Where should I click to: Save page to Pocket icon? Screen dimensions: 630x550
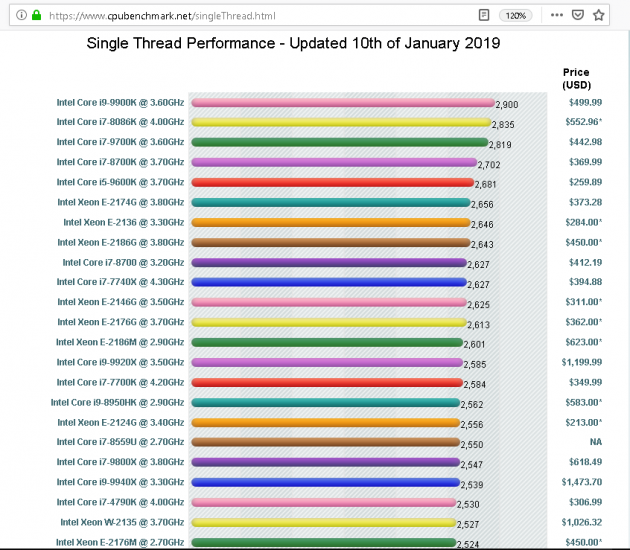click(x=578, y=15)
